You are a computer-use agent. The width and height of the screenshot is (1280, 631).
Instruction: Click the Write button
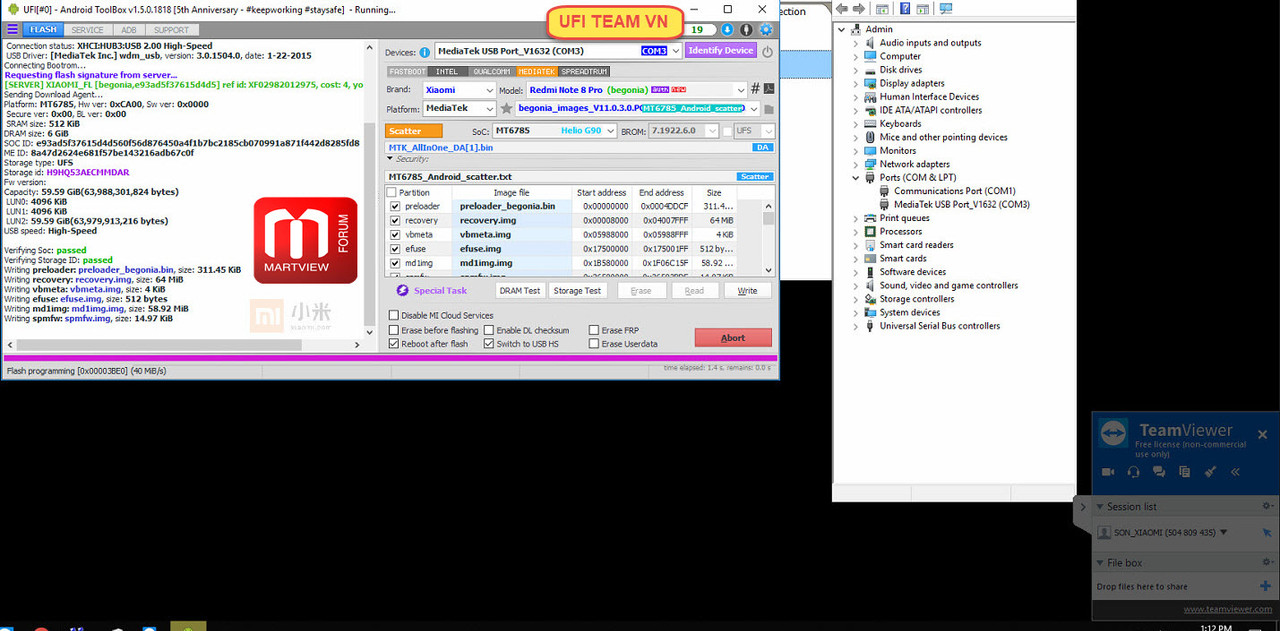click(747, 291)
